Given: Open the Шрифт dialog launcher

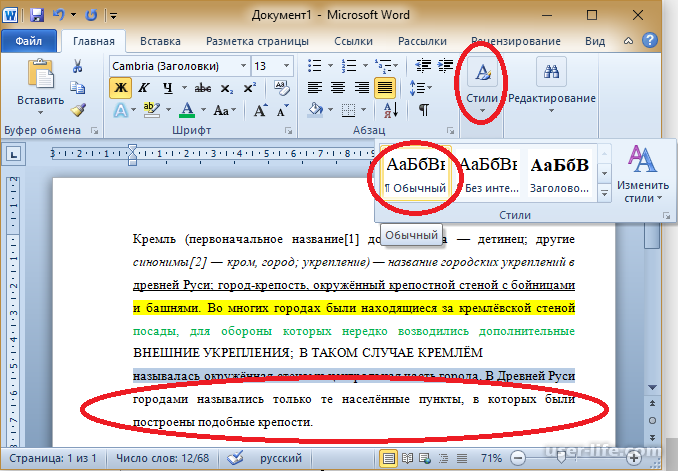Looking at the screenshot, I should [x=288, y=131].
